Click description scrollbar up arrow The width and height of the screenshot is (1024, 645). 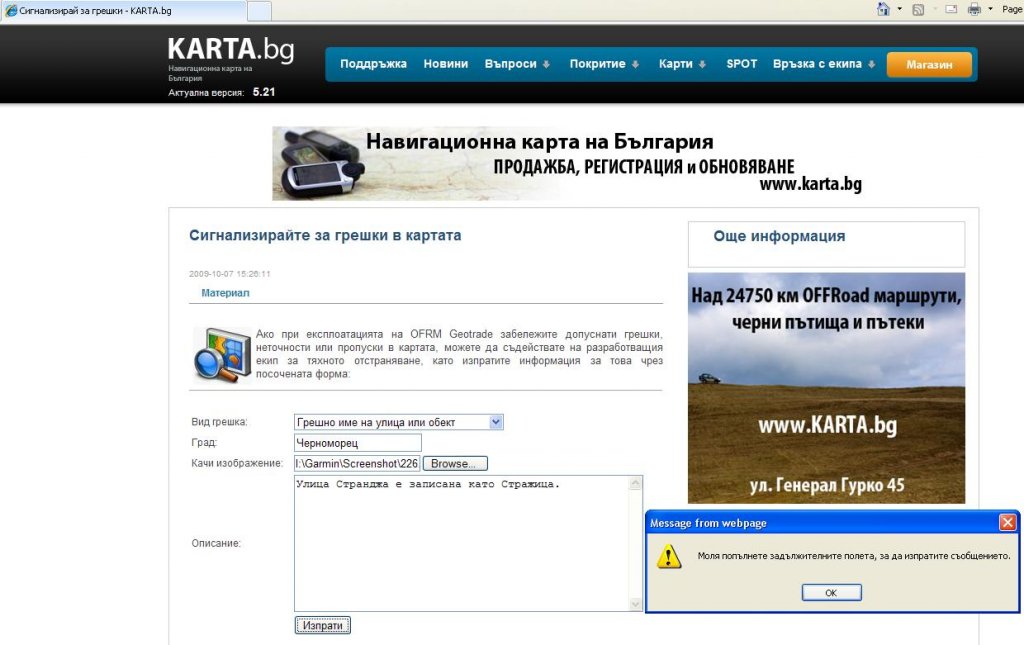pyautogui.click(x=635, y=484)
